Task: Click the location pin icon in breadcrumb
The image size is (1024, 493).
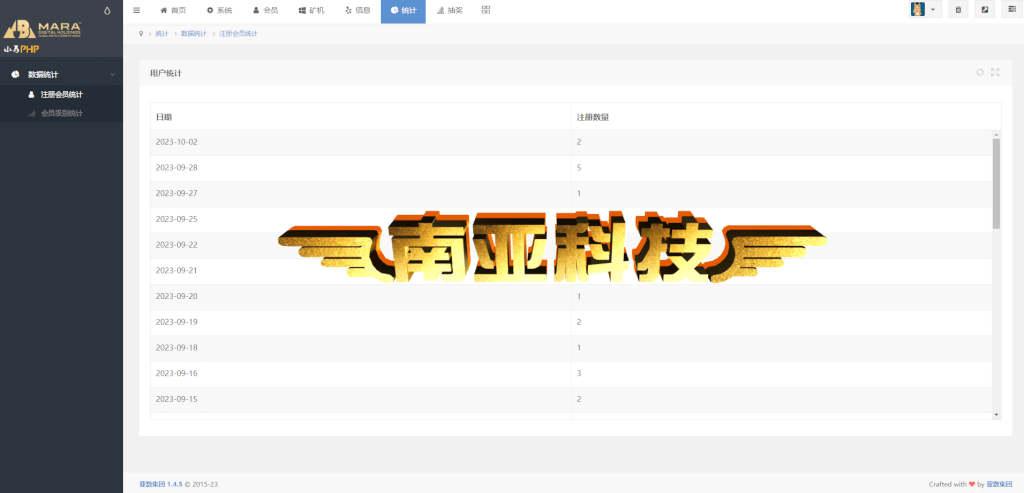Action: [141, 33]
